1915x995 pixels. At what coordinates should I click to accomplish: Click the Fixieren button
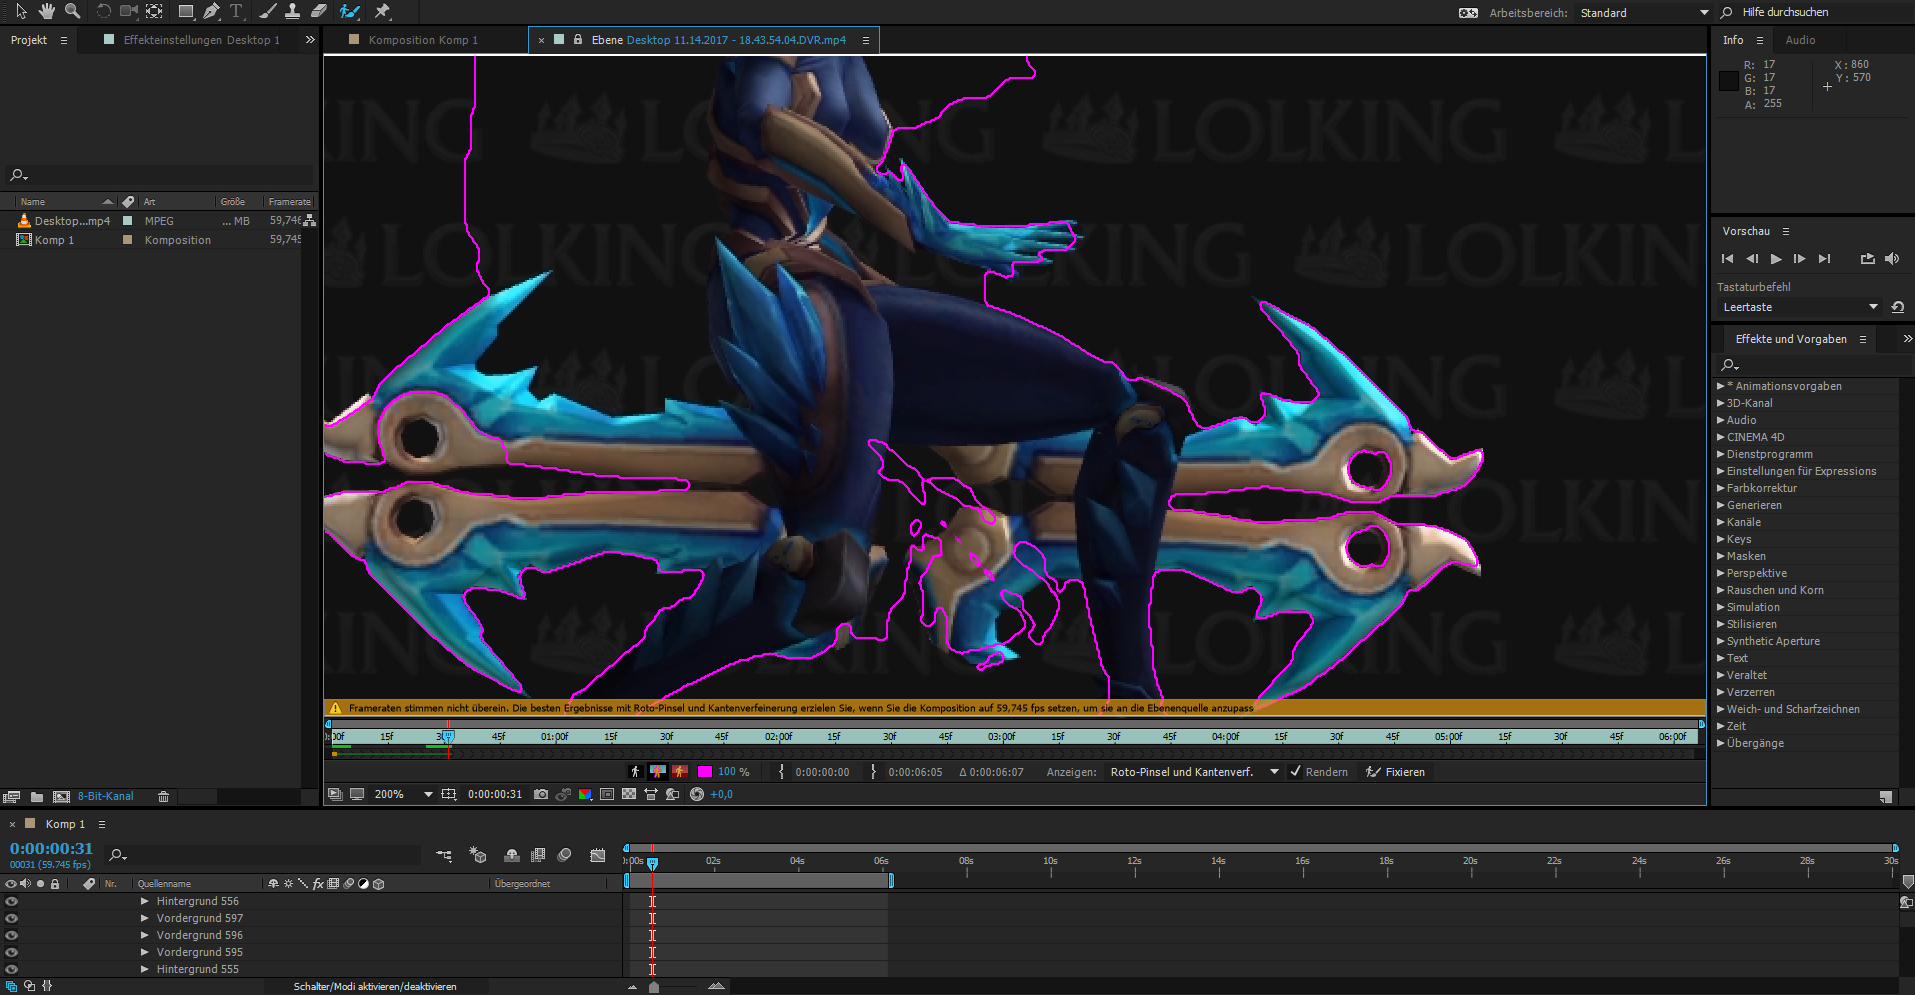click(1395, 772)
